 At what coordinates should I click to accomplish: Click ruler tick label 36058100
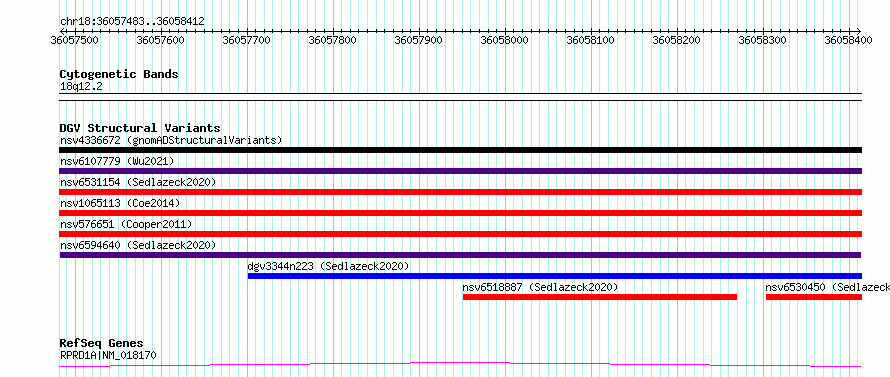591,40
